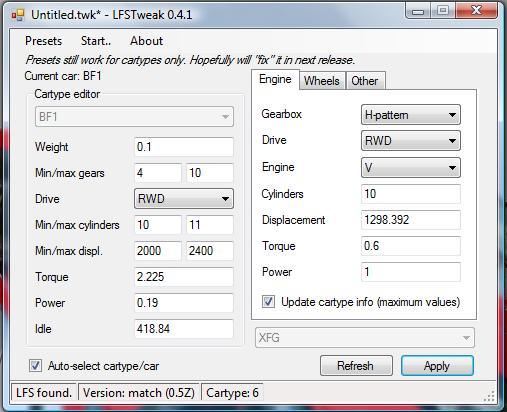Open the Presets menu
The image size is (507, 412).
pos(44,41)
